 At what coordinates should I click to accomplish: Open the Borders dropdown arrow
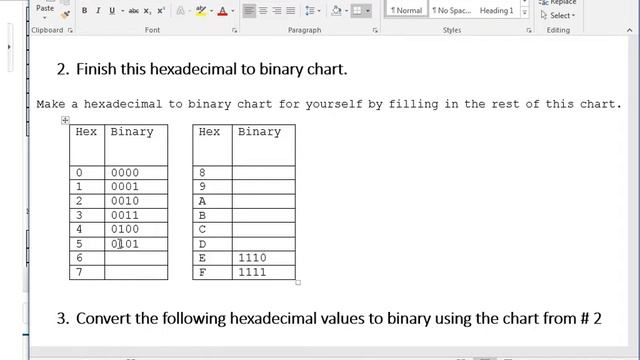coord(368,11)
